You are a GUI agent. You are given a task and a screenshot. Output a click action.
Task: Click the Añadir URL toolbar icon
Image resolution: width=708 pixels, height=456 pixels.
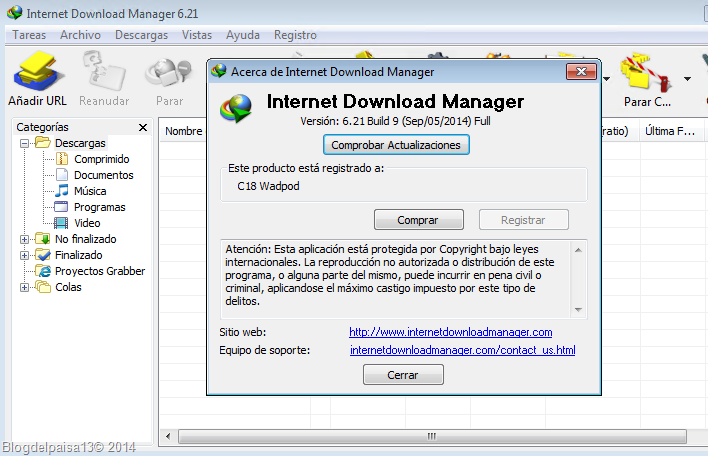pyautogui.click(x=37, y=71)
